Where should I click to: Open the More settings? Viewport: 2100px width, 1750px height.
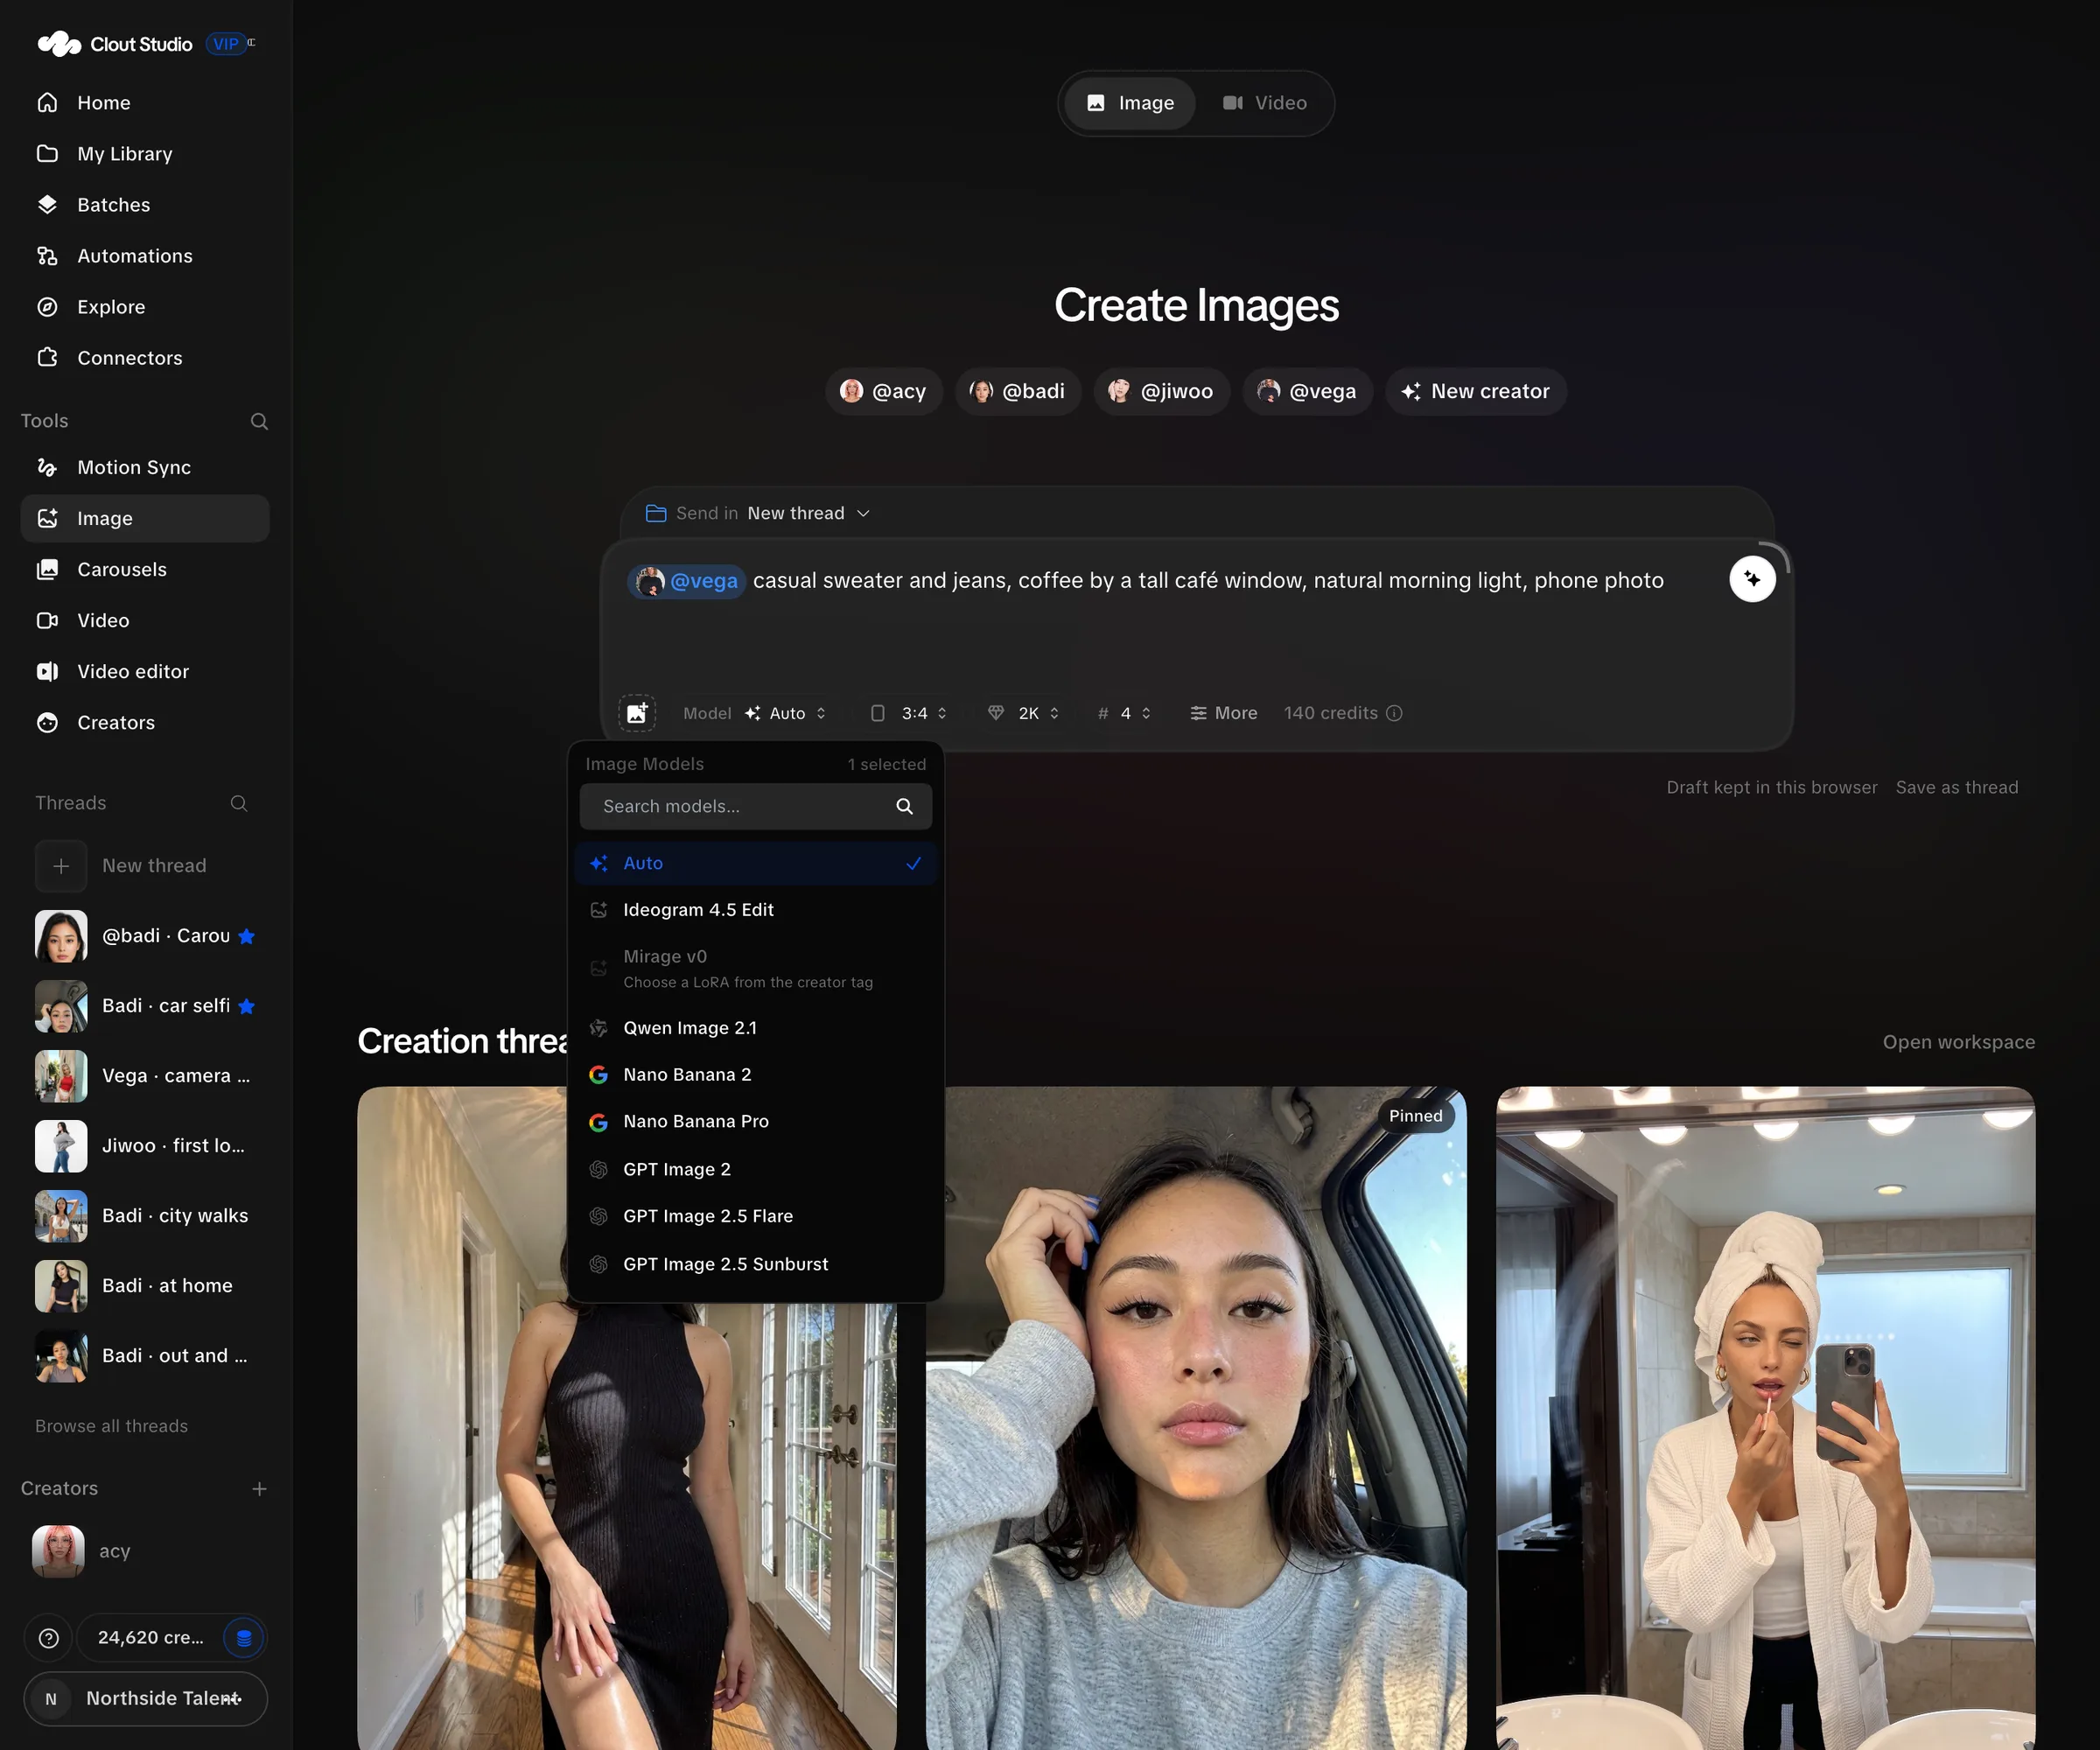click(x=1224, y=713)
